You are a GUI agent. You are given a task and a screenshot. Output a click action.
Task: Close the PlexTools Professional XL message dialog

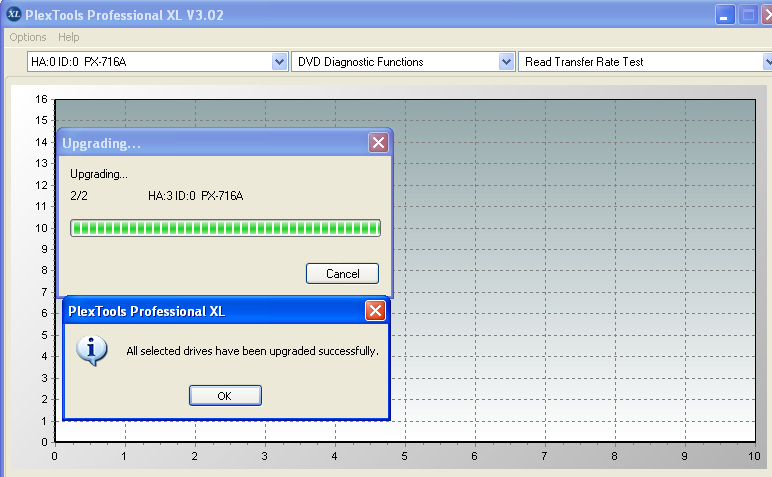[375, 311]
